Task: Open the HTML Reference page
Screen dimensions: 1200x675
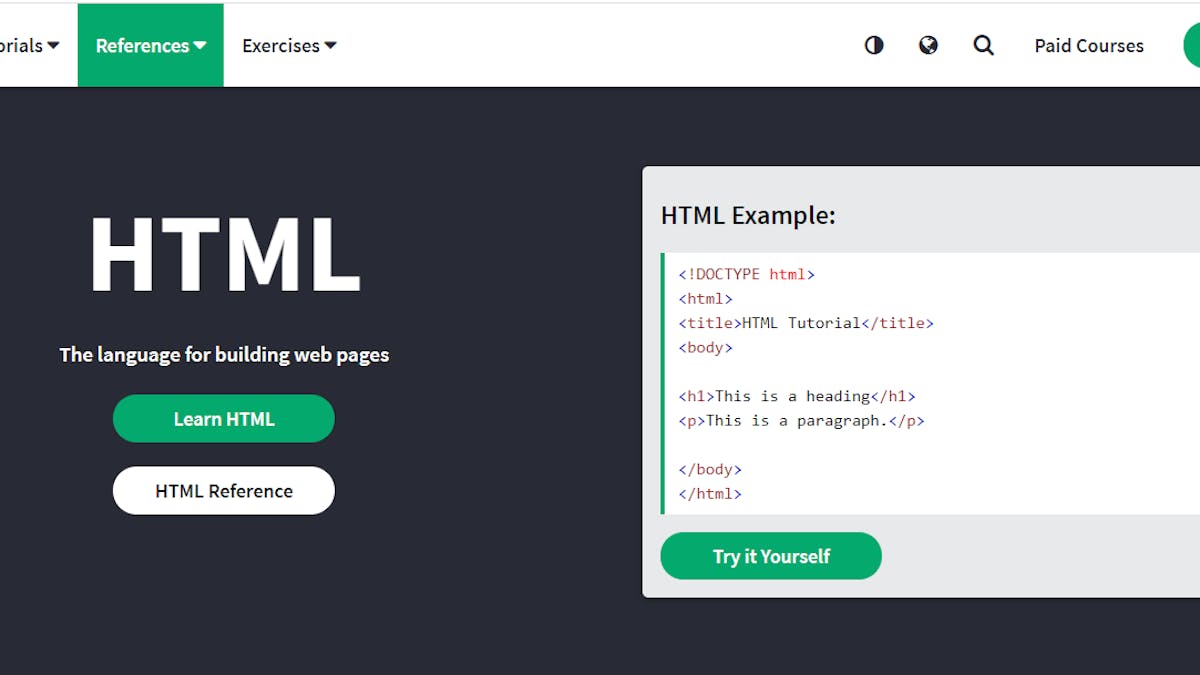Action: (x=223, y=490)
